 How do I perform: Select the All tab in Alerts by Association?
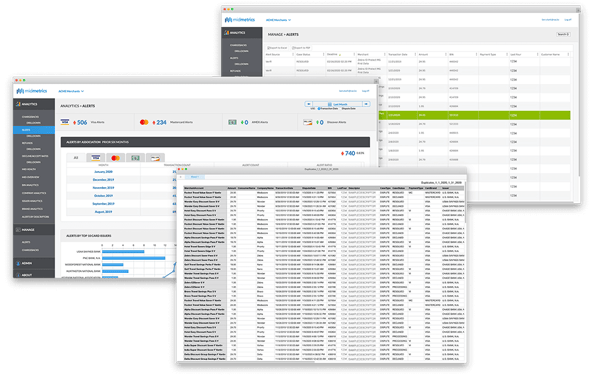point(76,158)
